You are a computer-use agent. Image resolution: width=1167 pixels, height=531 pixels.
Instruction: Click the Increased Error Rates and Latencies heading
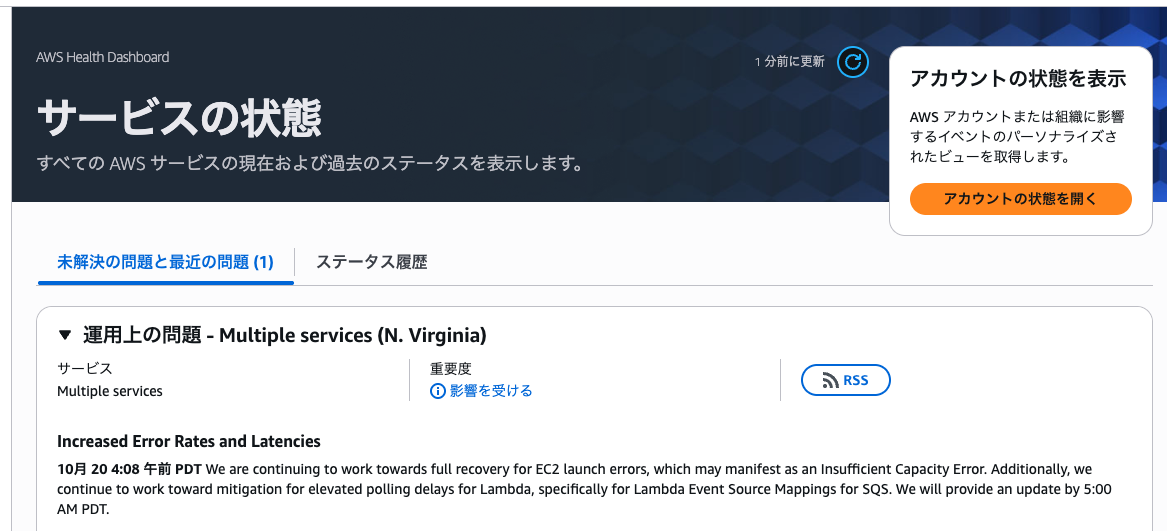189,441
